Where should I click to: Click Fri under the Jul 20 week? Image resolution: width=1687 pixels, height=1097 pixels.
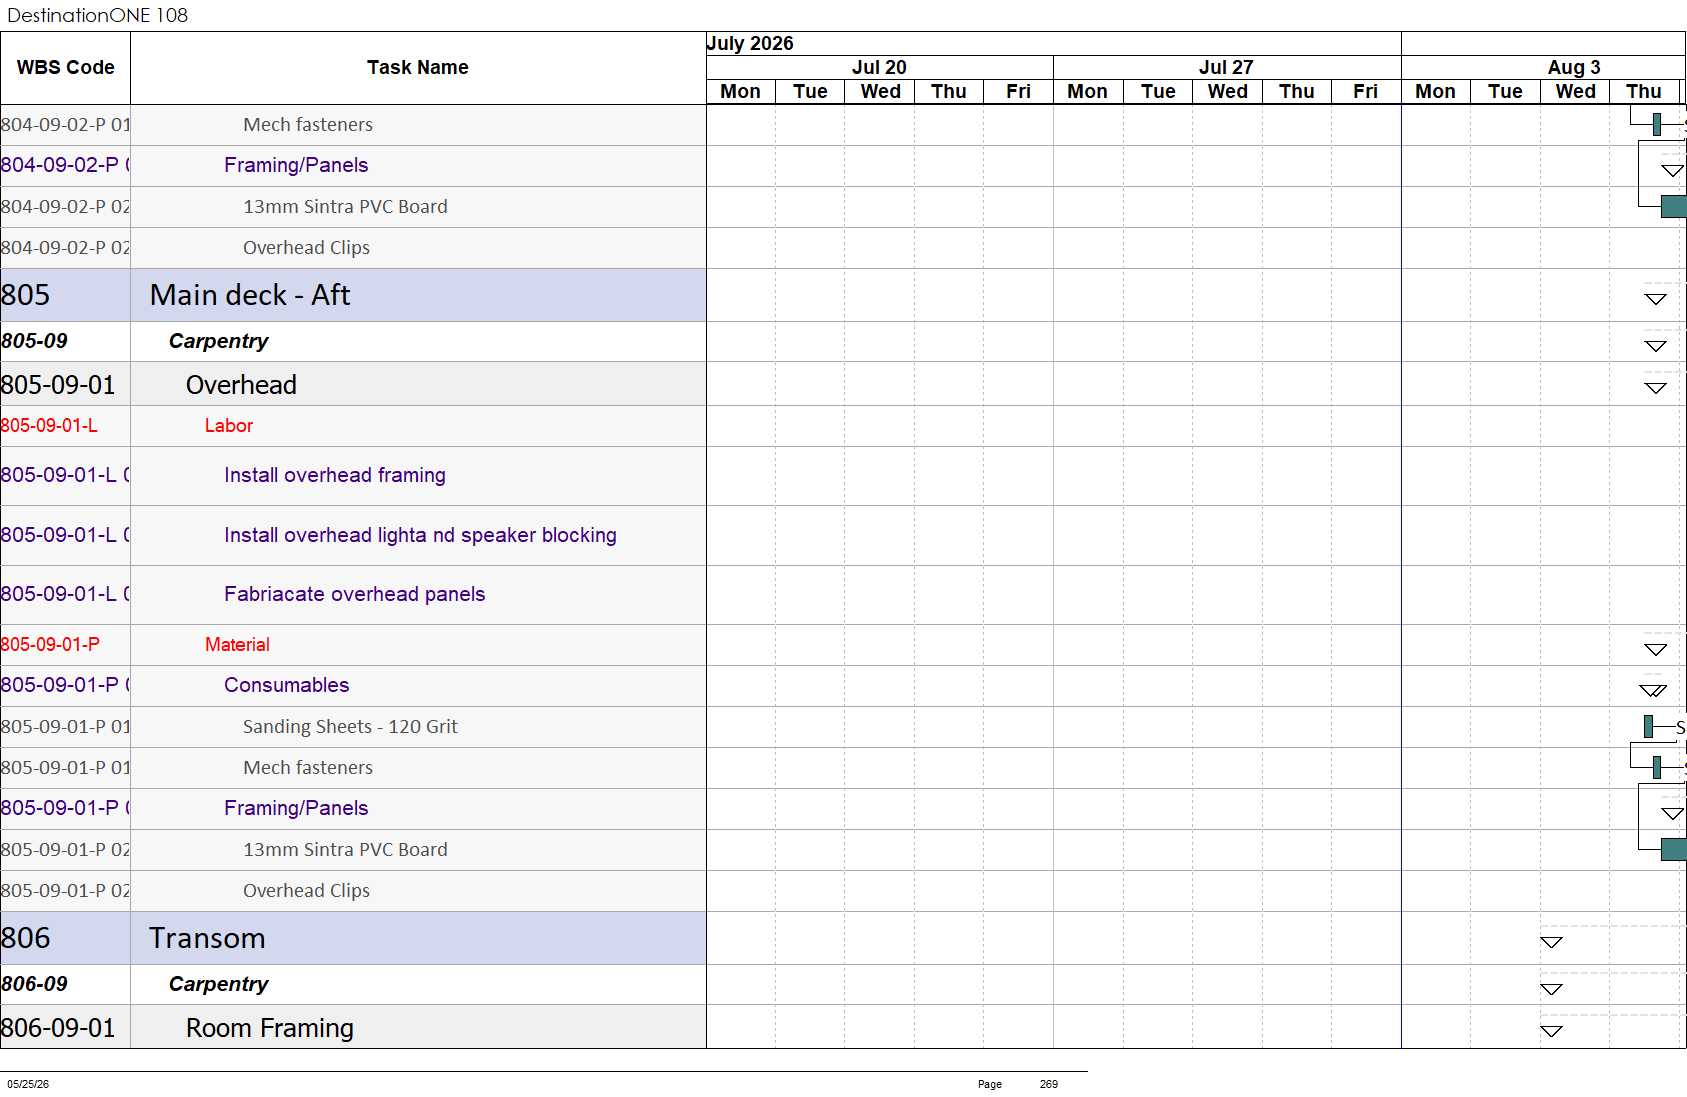click(1018, 91)
